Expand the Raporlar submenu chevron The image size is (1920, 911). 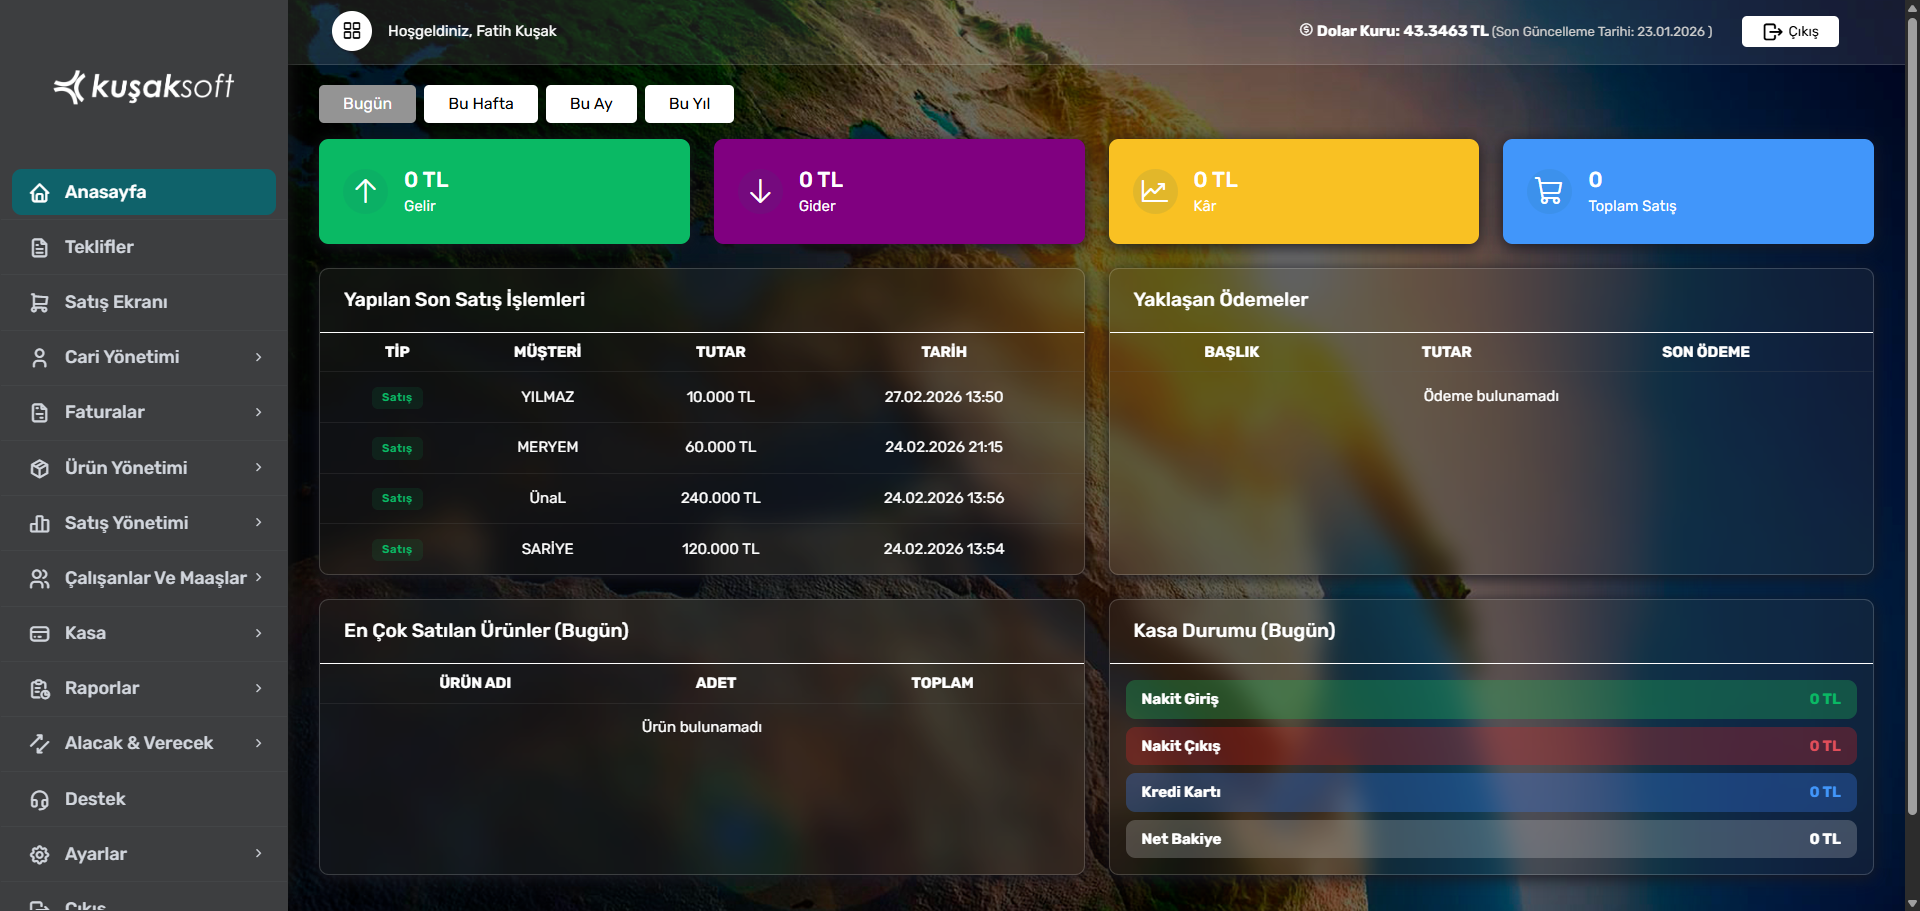coord(258,689)
